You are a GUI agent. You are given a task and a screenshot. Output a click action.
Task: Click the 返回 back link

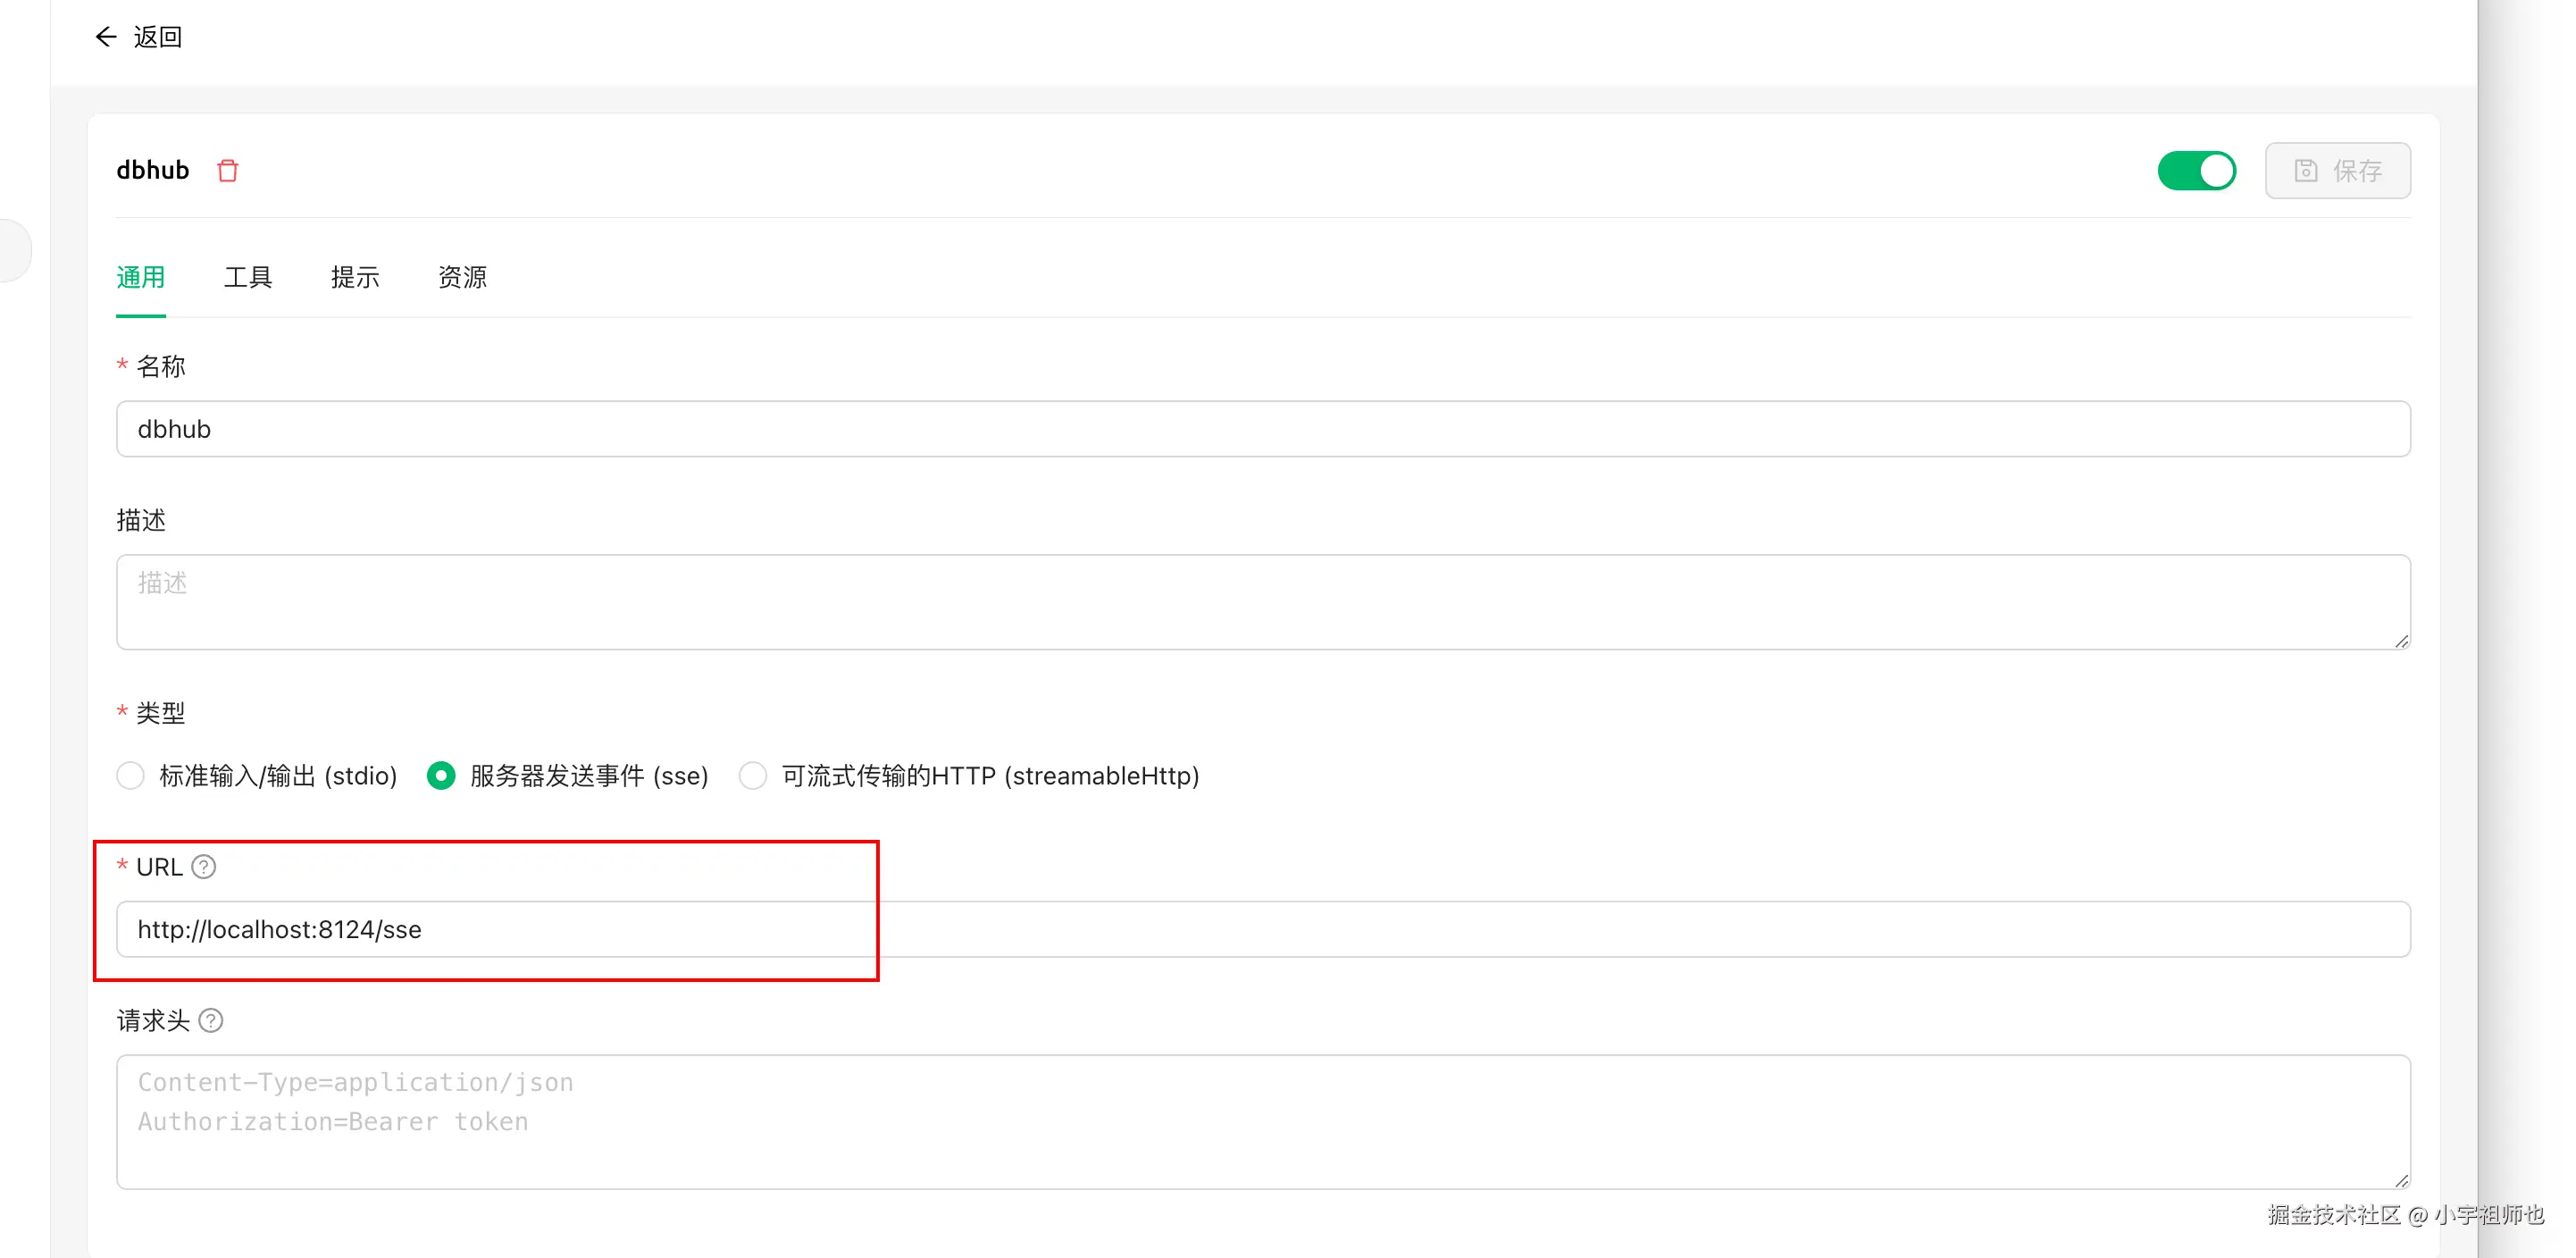click(x=158, y=37)
